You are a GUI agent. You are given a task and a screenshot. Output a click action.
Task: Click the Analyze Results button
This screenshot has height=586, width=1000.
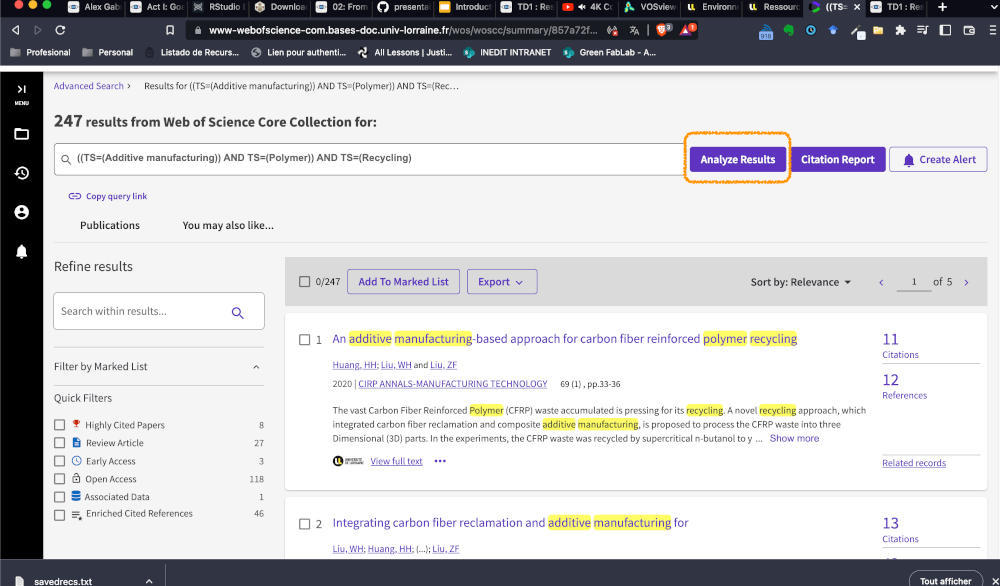click(x=738, y=160)
